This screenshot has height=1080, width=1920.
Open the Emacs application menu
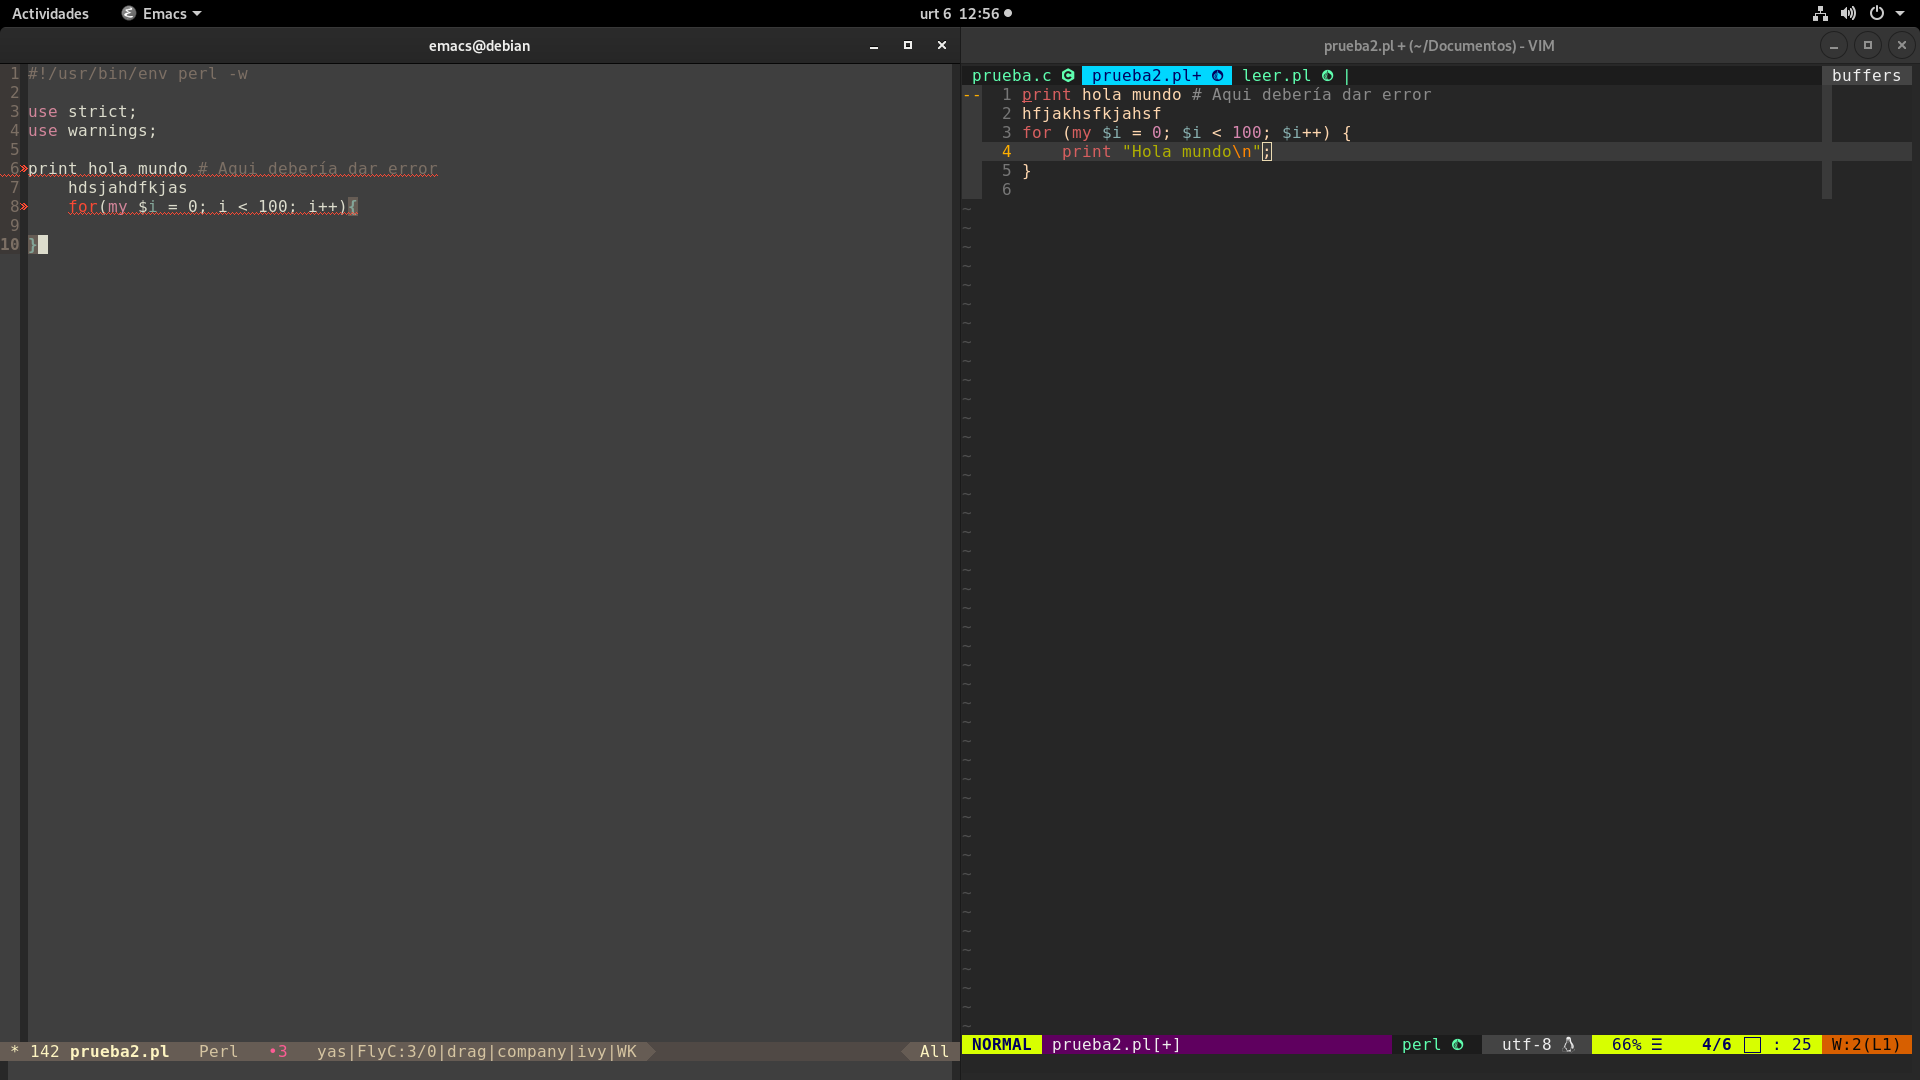(x=162, y=13)
